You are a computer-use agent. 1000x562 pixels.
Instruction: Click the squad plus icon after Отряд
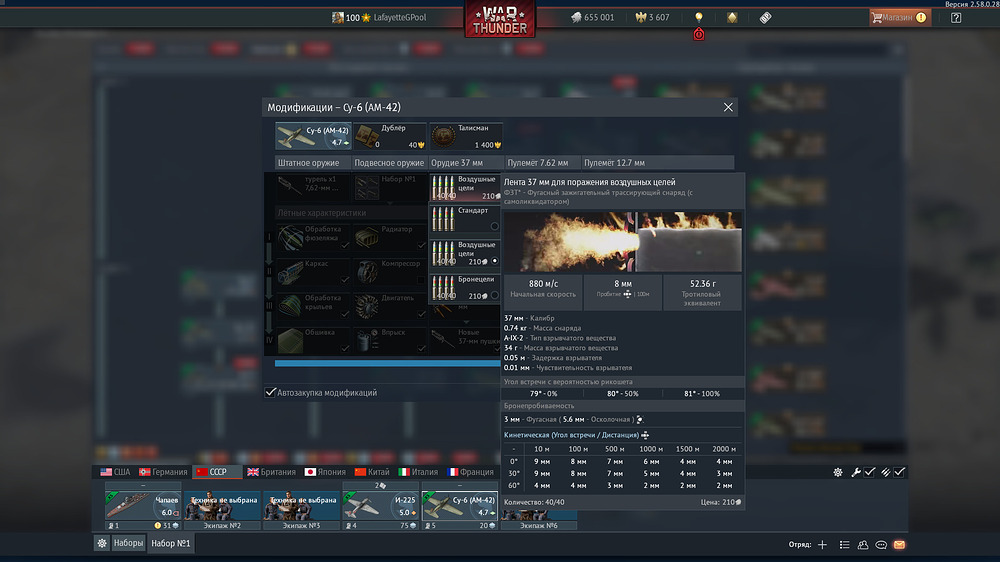[x=822, y=545]
